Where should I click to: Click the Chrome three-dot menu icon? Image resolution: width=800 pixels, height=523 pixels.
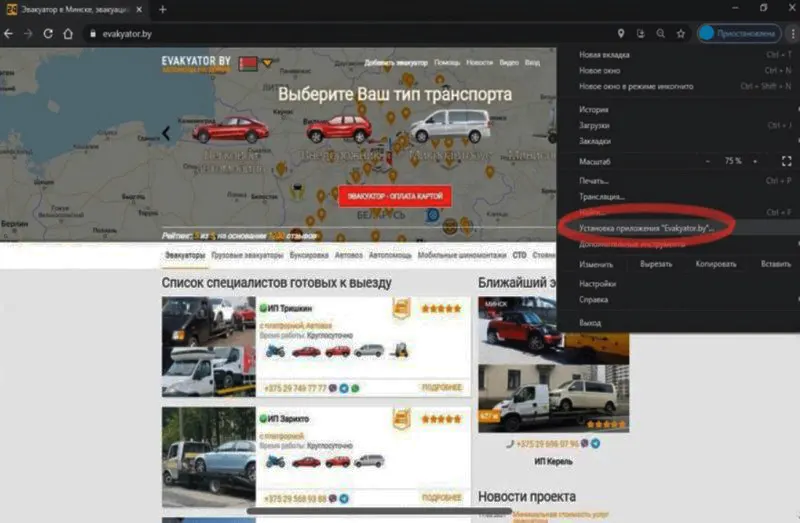pos(791,33)
